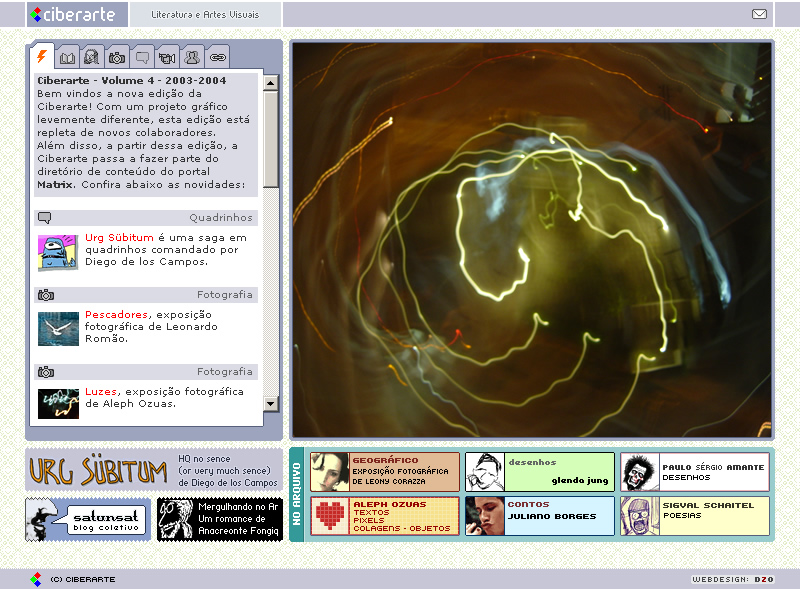The height and width of the screenshot is (589, 800).
Task: Open the Aleph Ozuas archive card
Action: (385, 516)
